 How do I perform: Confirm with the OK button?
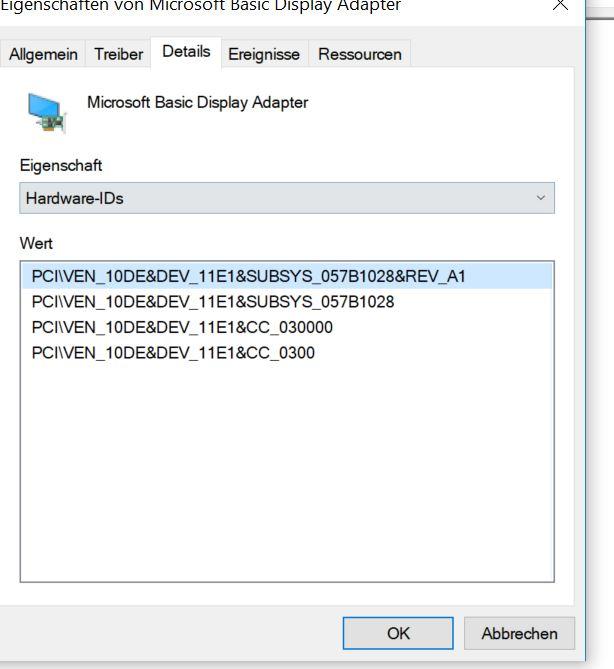pos(398,633)
